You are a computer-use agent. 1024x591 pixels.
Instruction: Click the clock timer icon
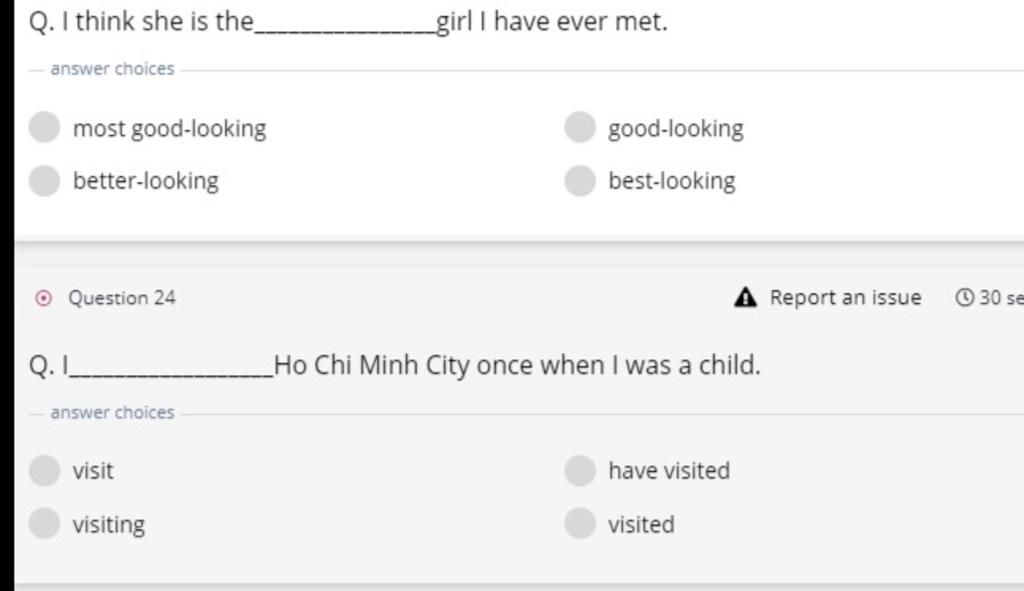pos(965,297)
